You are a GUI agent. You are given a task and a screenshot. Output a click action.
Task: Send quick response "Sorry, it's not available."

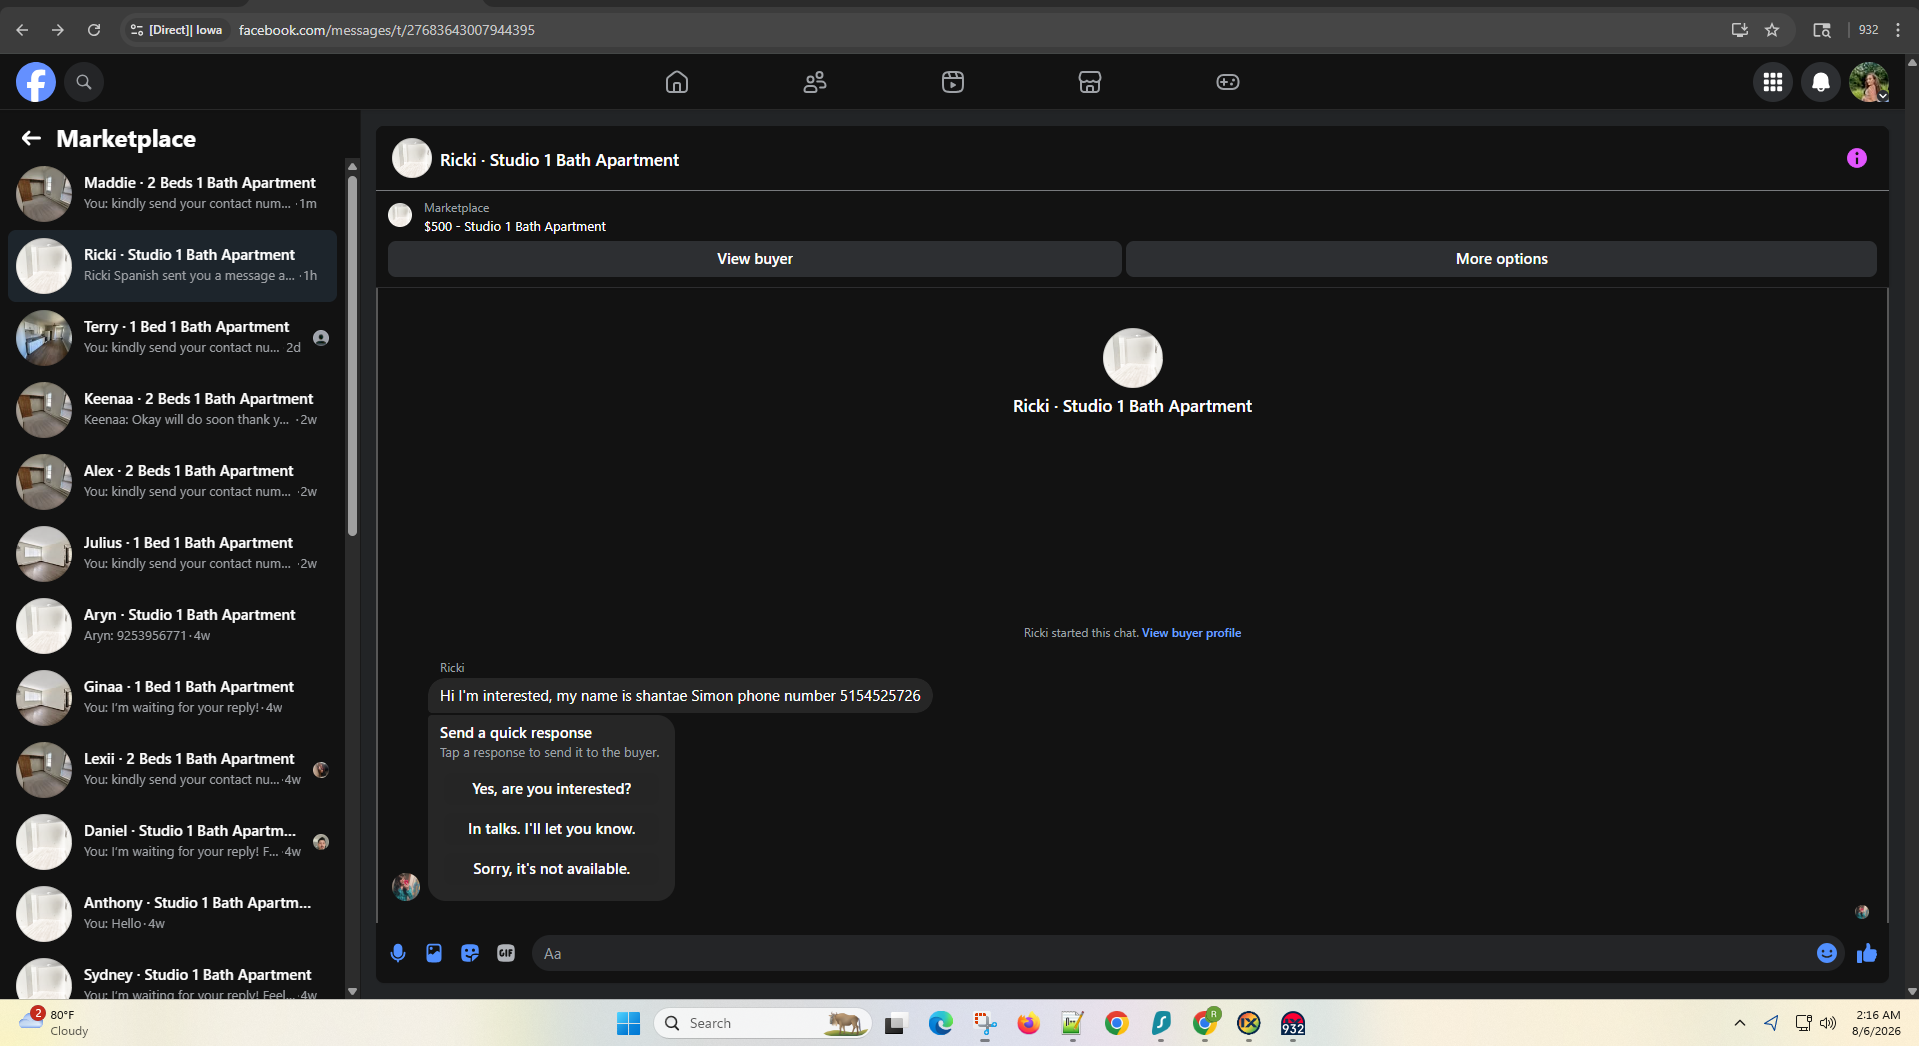click(552, 869)
